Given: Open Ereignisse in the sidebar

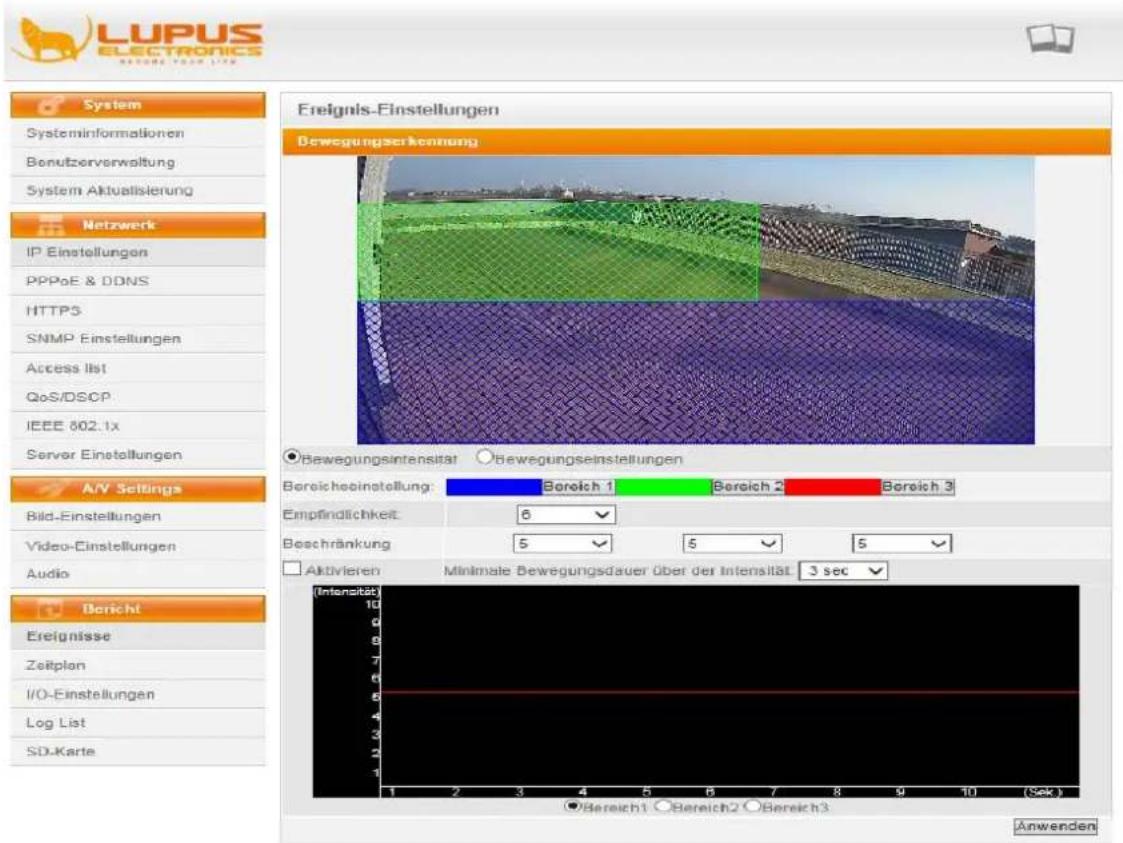Looking at the screenshot, I should [x=138, y=637].
